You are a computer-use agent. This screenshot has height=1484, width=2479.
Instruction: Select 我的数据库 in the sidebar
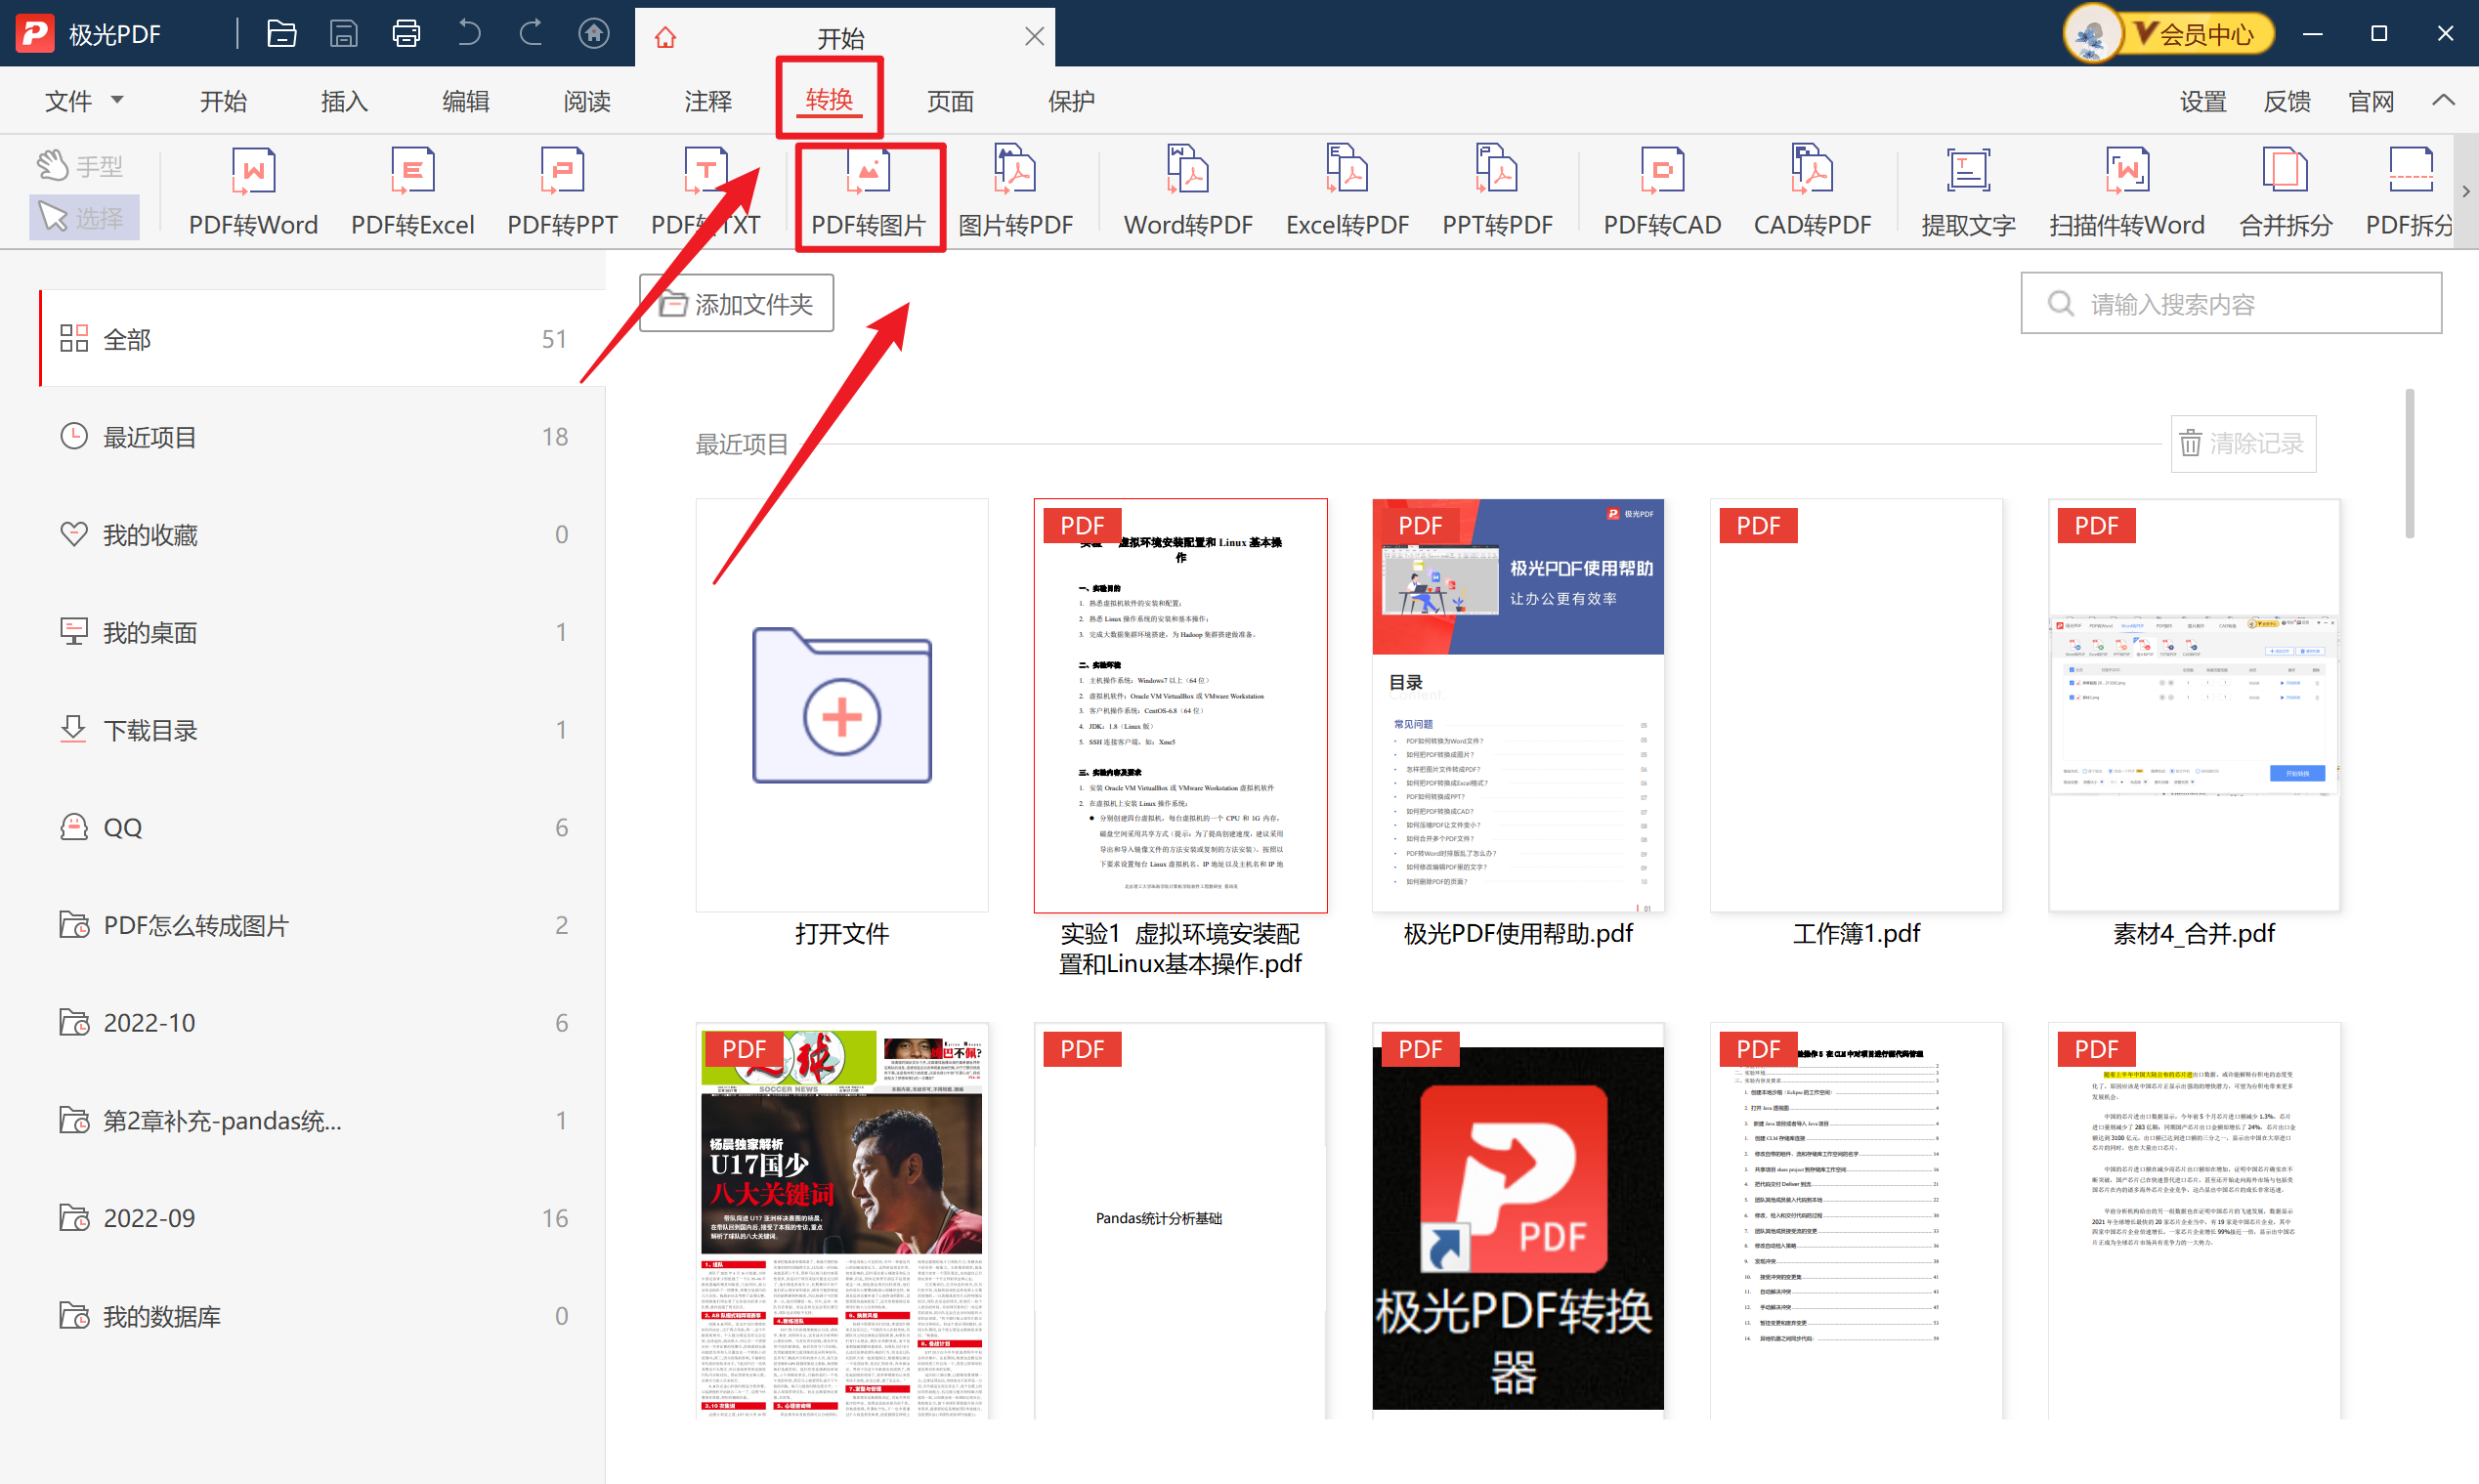[x=322, y=1316]
